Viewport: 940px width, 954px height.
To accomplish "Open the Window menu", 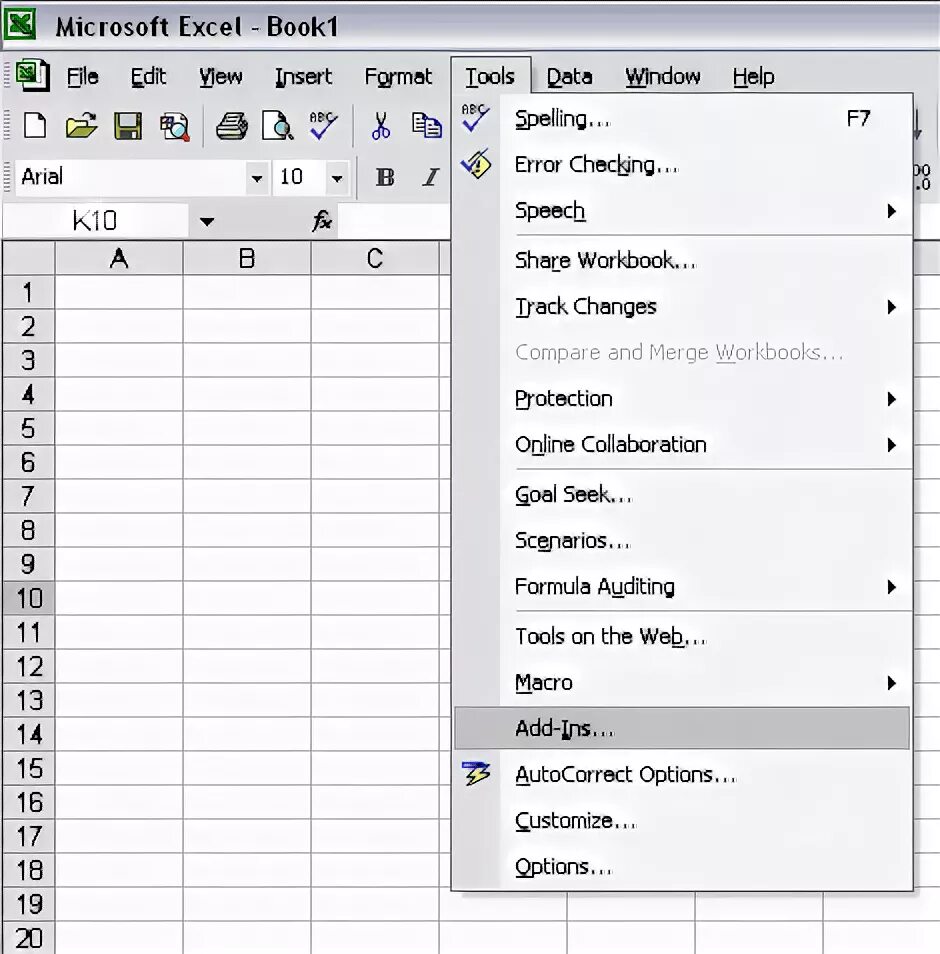I will pyautogui.click(x=663, y=77).
